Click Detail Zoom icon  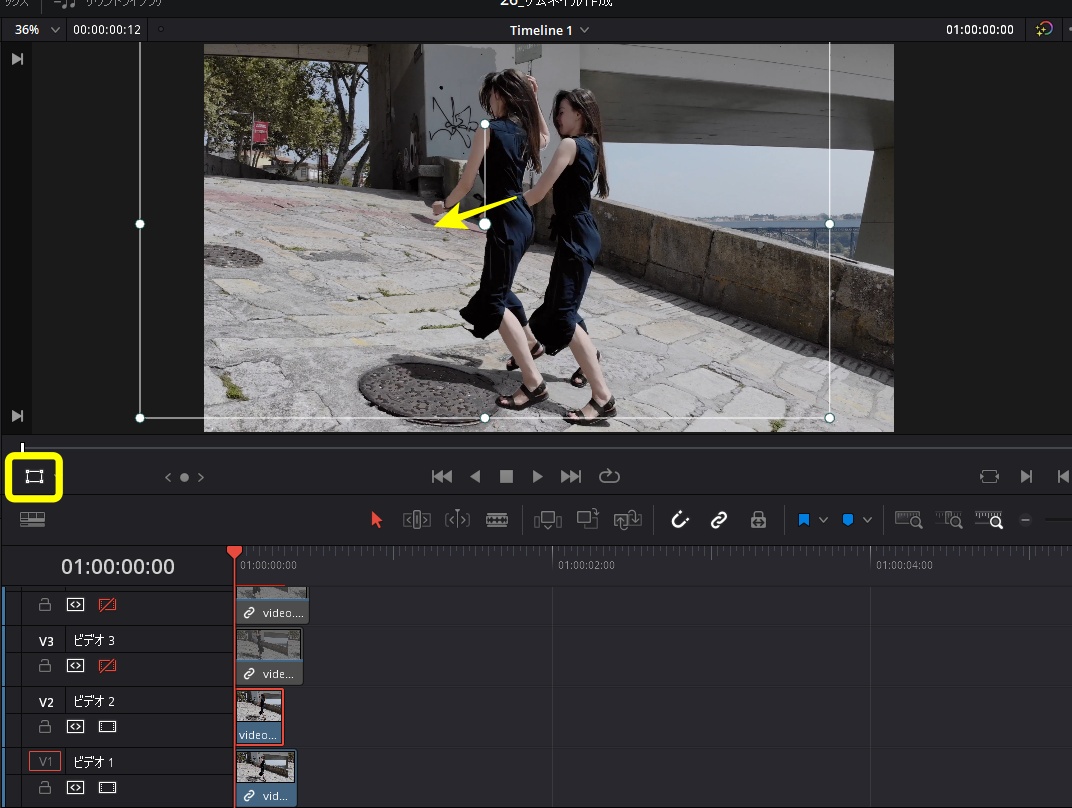(x=949, y=520)
